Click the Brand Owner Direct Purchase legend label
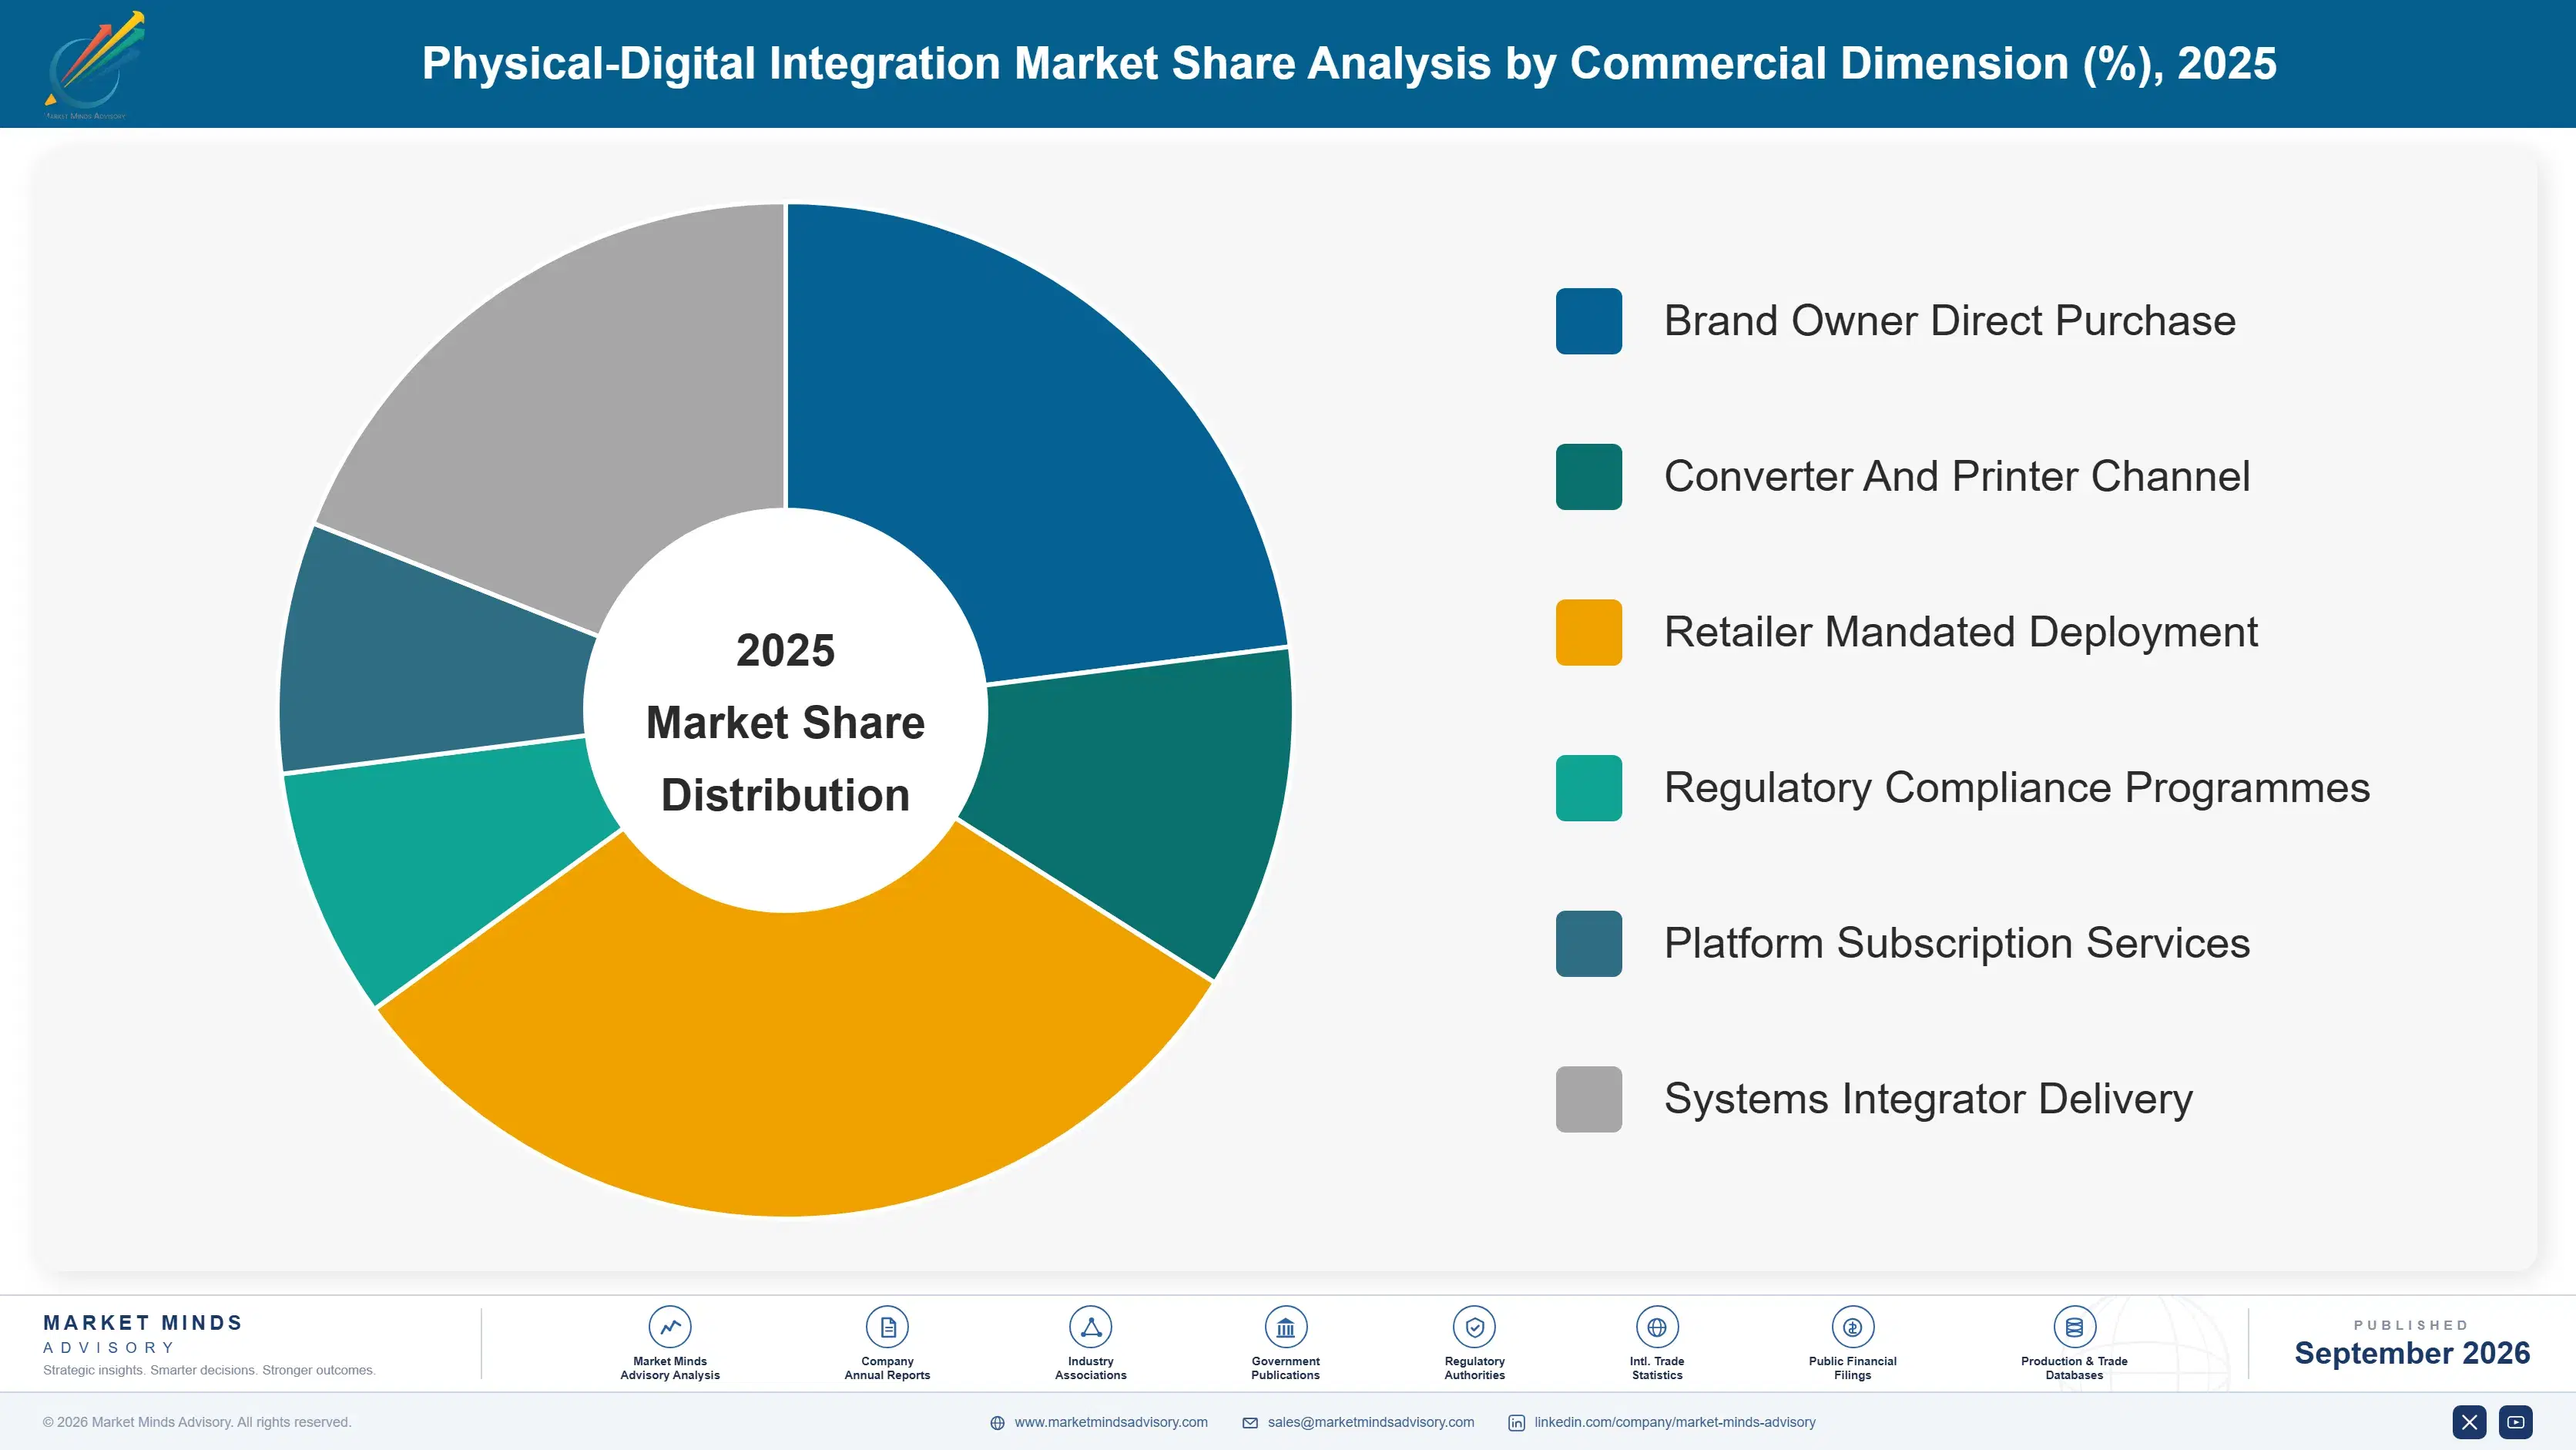The width and height of the screenshot is (2576, 1450). (x=1949, y=321)
